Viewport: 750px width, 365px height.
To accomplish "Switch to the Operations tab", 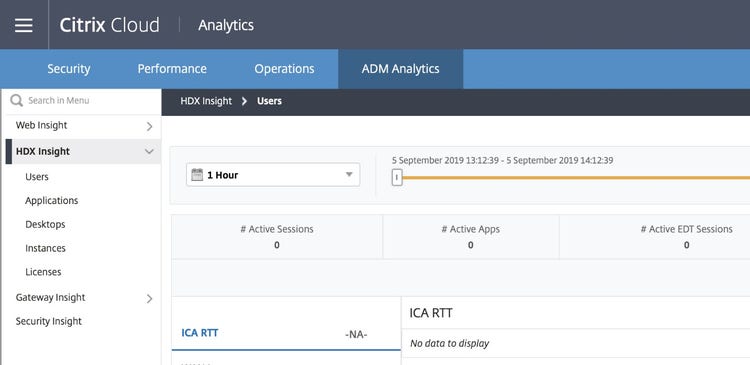I will [284, 69].
